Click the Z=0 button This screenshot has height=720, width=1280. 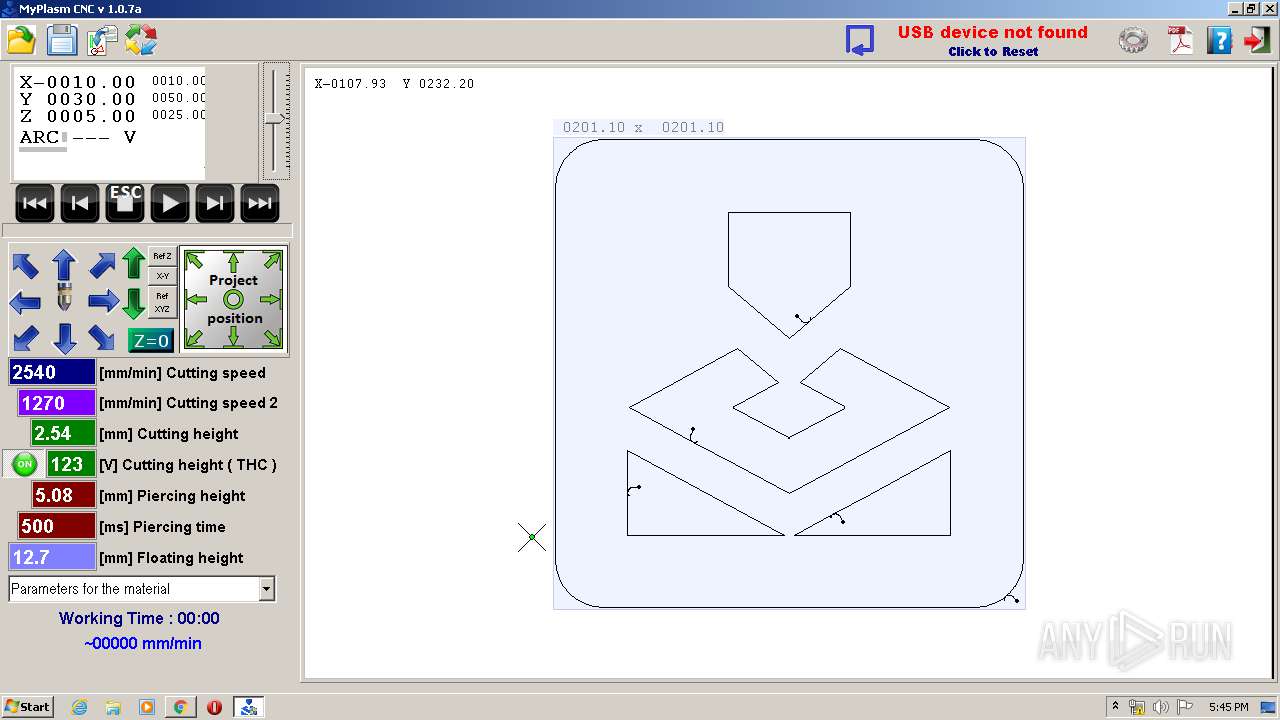tap(151, 341)
